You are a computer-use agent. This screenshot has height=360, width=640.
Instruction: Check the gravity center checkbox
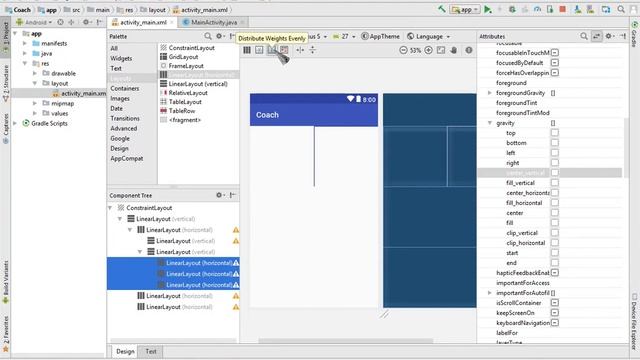coord(555,213)
